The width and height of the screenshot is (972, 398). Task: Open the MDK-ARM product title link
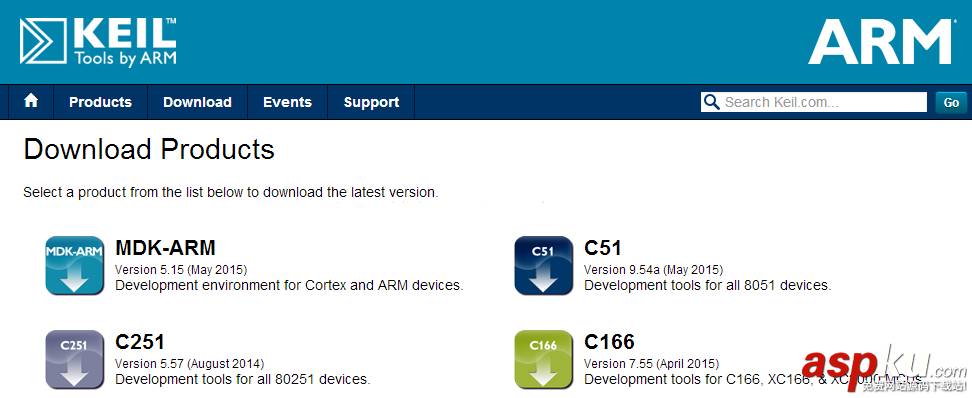[x=166, y=248]
